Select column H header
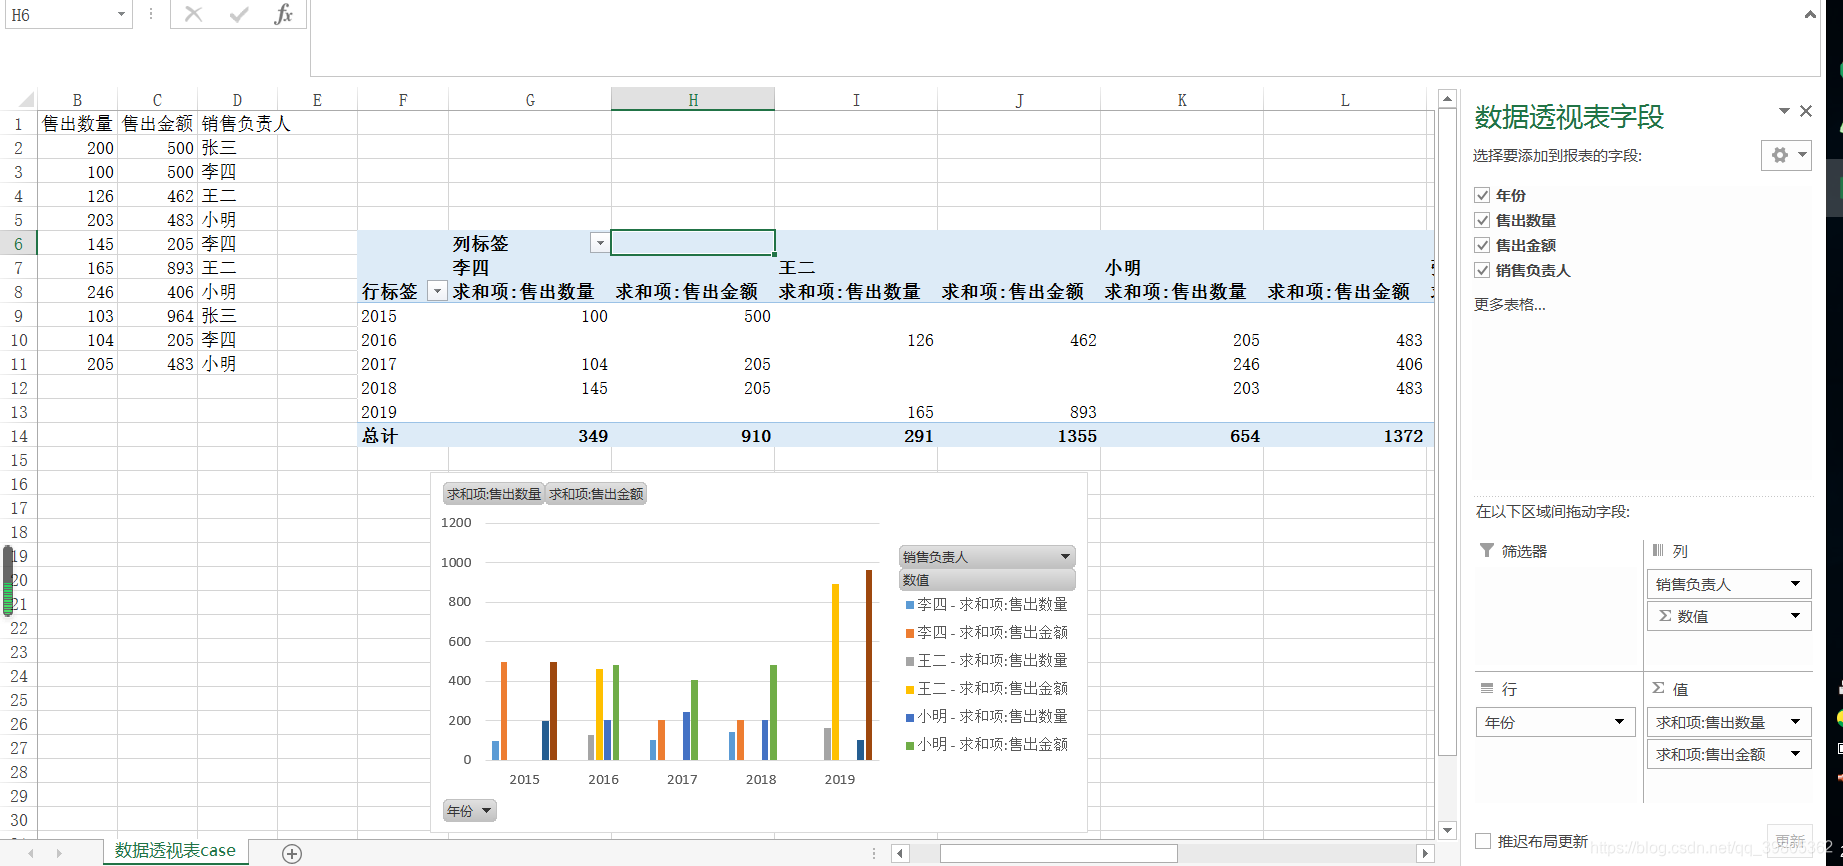This screenshot has height=866, width=1843. (693, 99)
